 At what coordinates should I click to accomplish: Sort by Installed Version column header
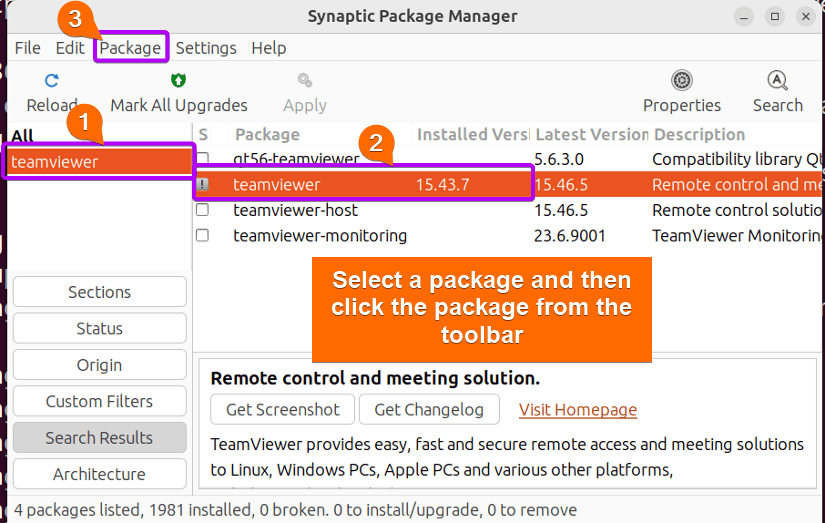coord(472,135)
